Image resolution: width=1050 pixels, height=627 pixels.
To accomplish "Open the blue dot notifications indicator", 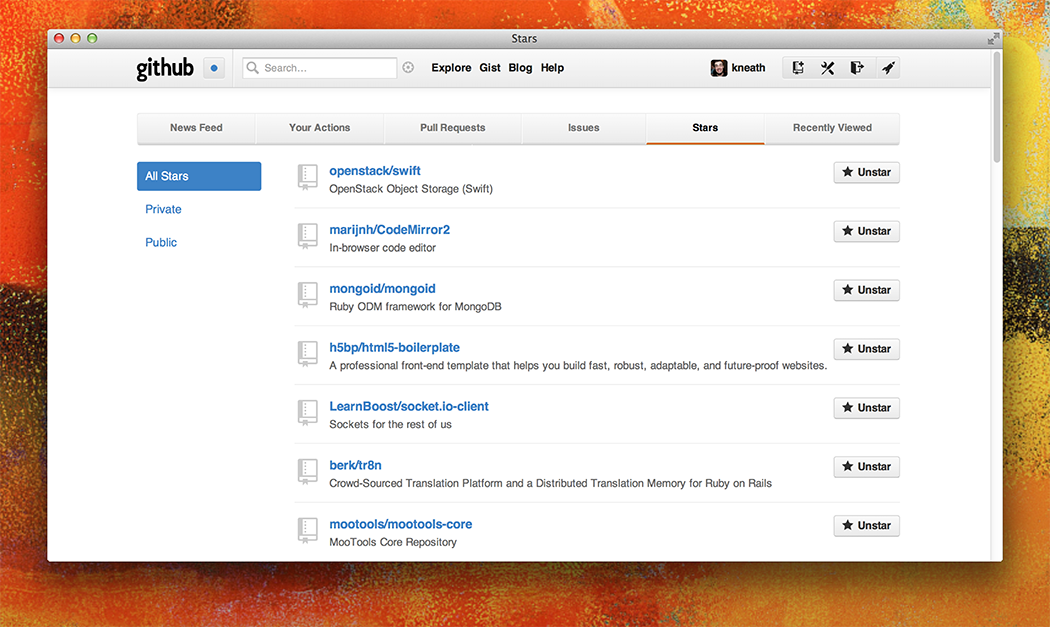I will tap(214, 68).
